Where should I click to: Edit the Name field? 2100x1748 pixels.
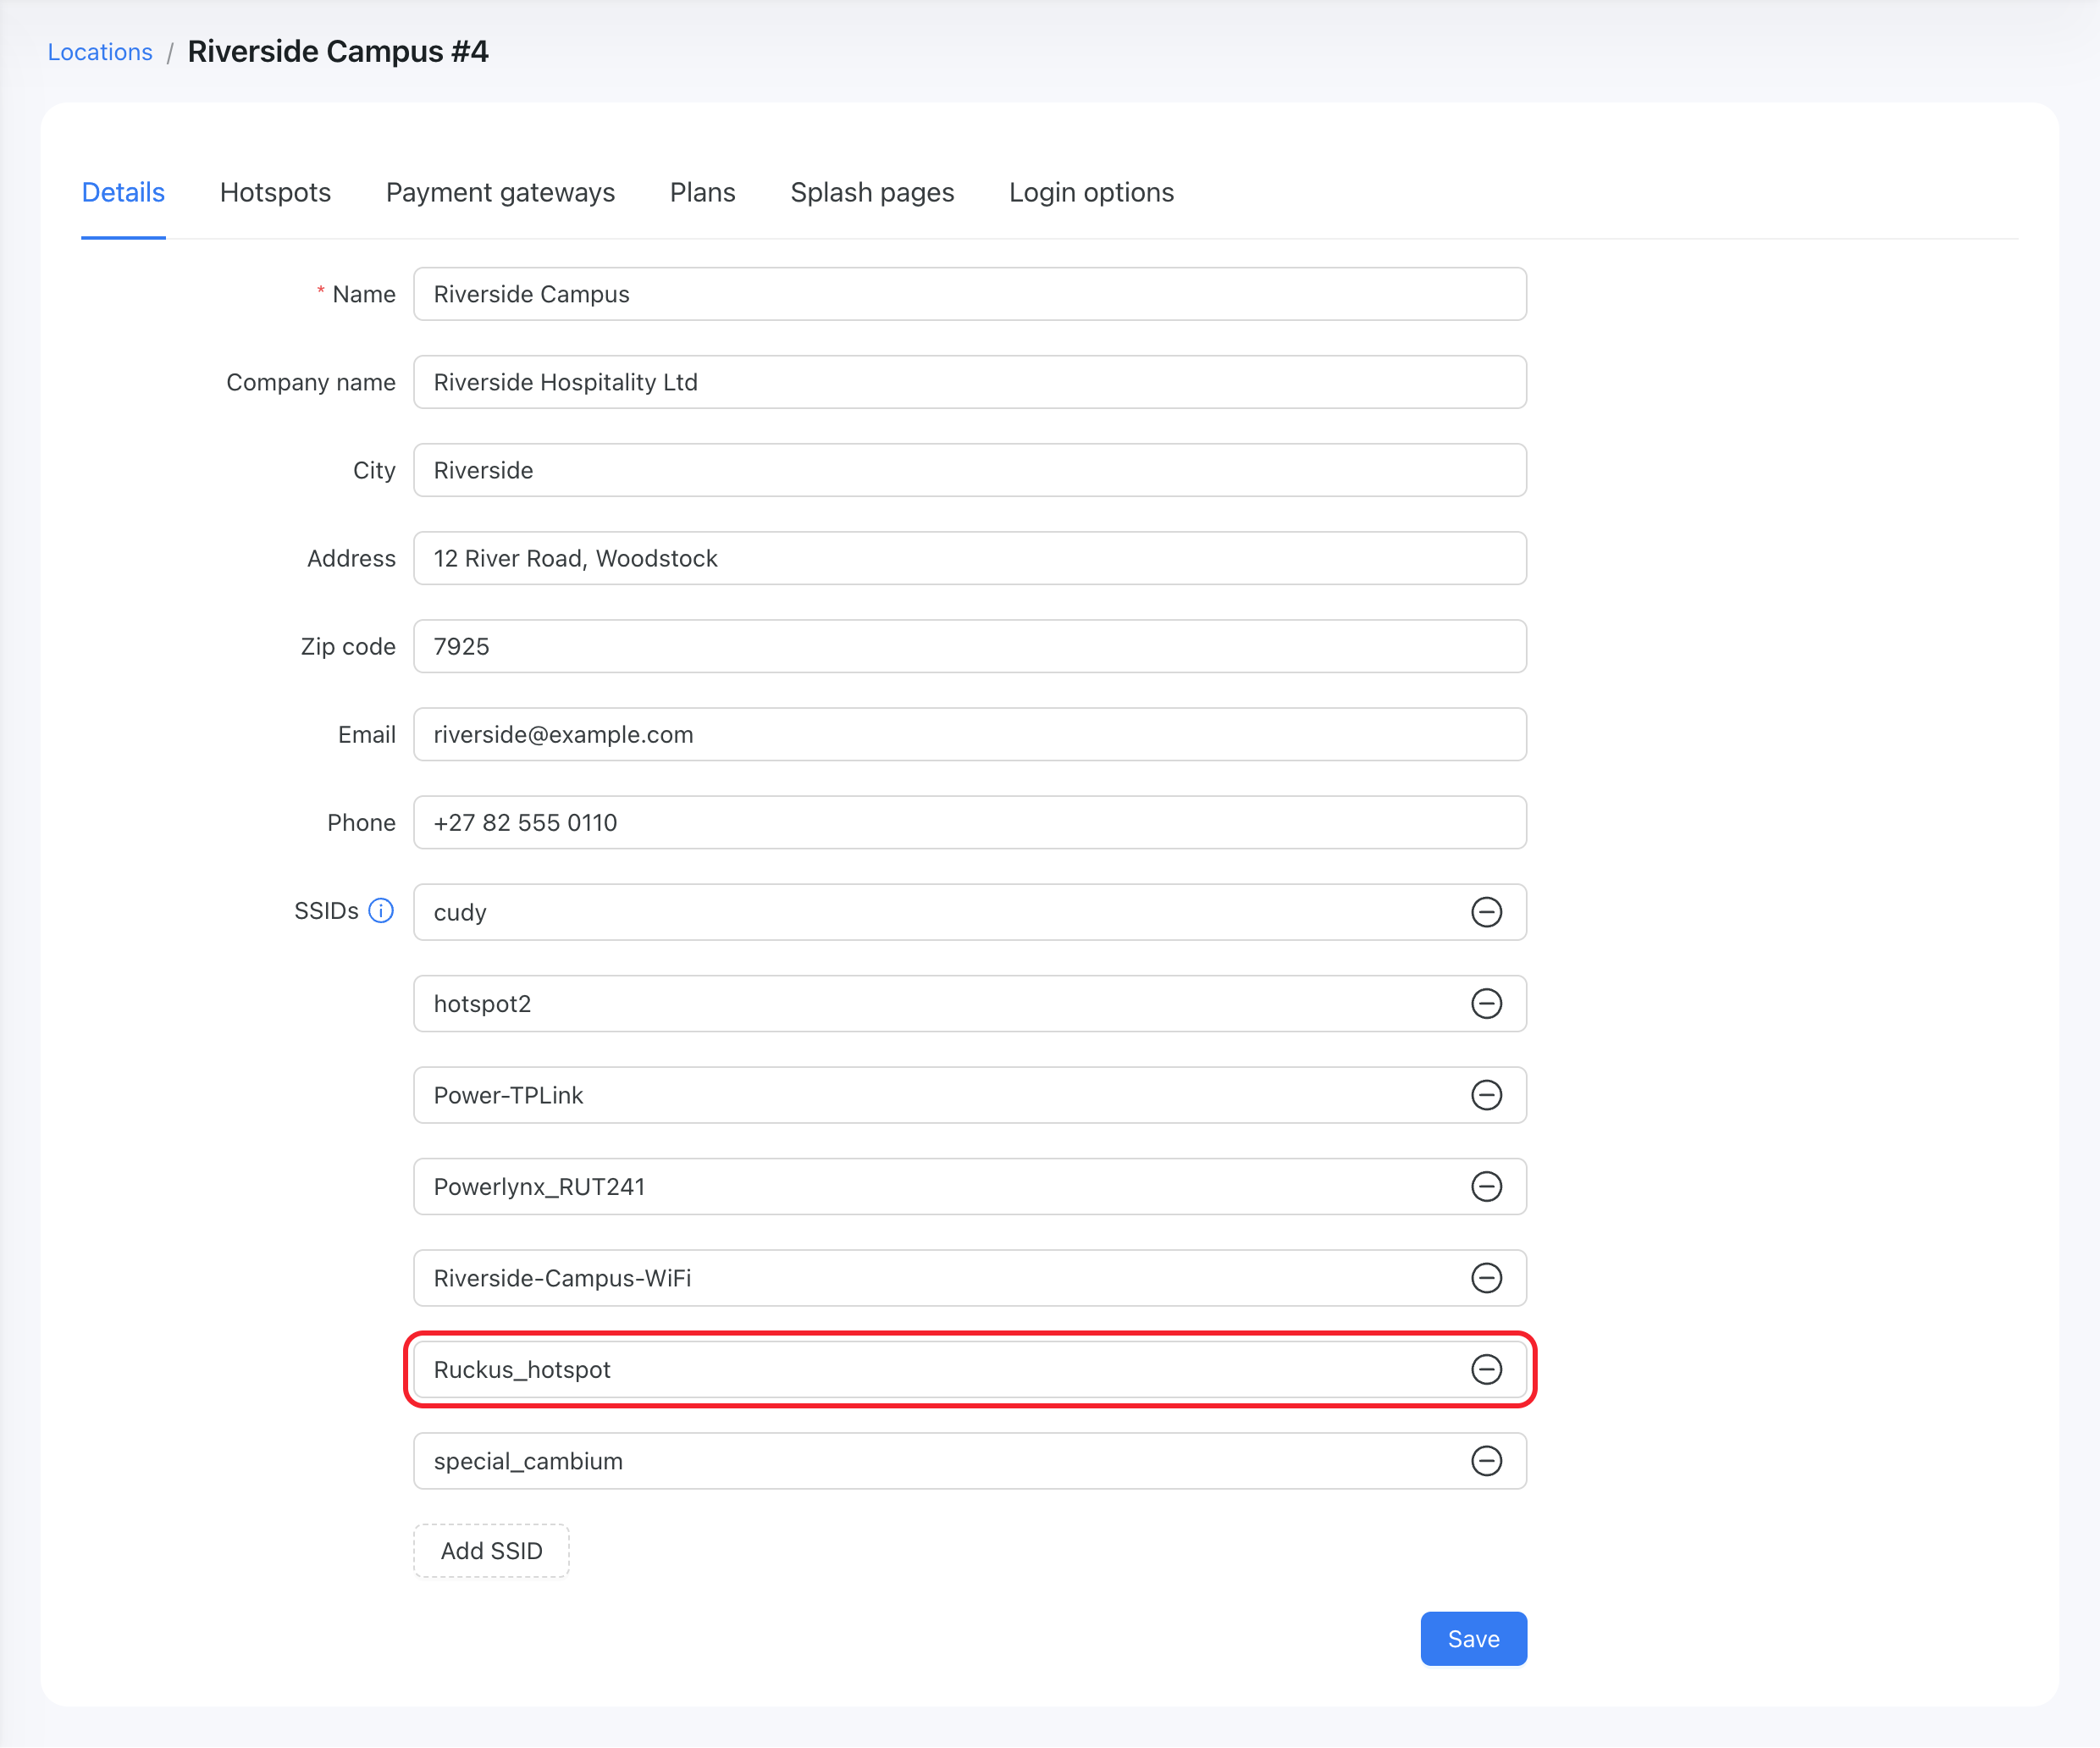[x=970, y=294]
